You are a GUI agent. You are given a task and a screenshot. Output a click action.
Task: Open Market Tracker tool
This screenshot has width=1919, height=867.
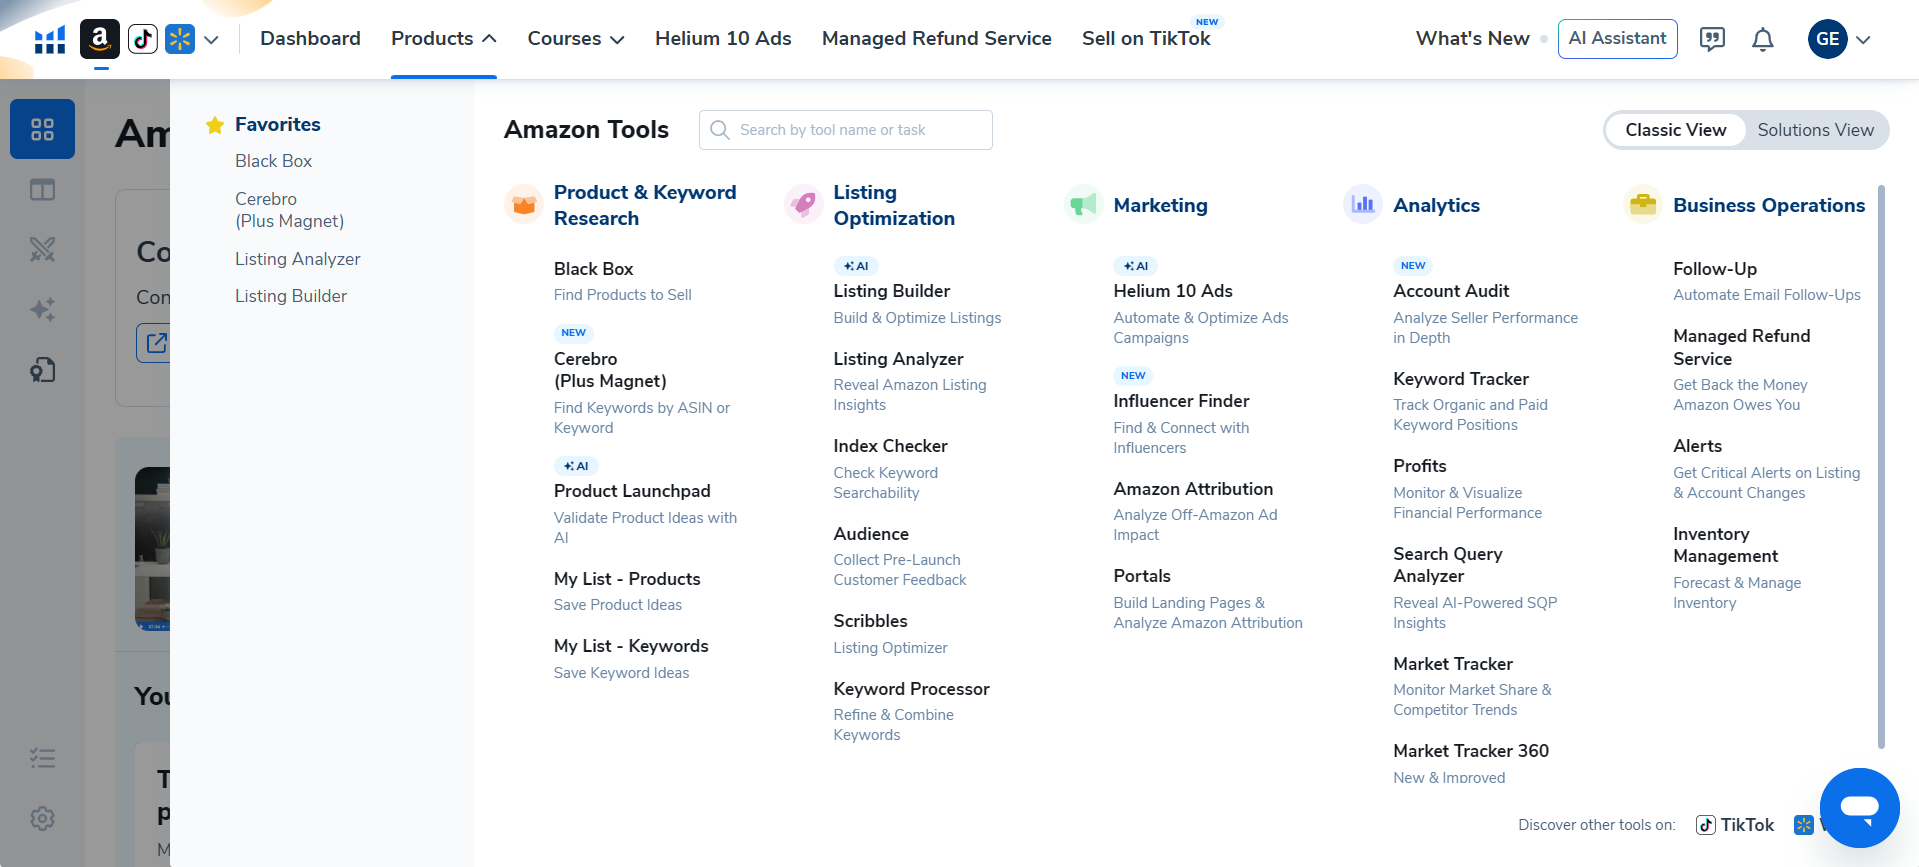point(1453,664)
